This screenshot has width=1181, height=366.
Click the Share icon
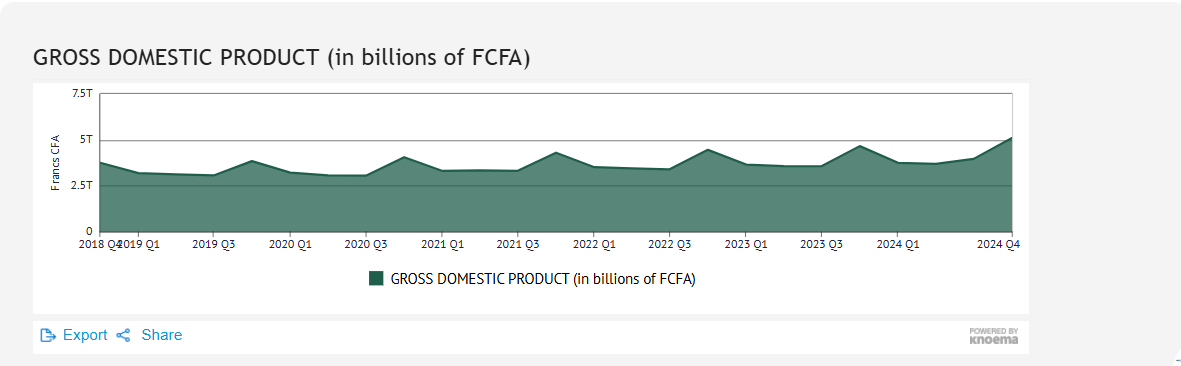pyautogui.click(x=124, y=335)
